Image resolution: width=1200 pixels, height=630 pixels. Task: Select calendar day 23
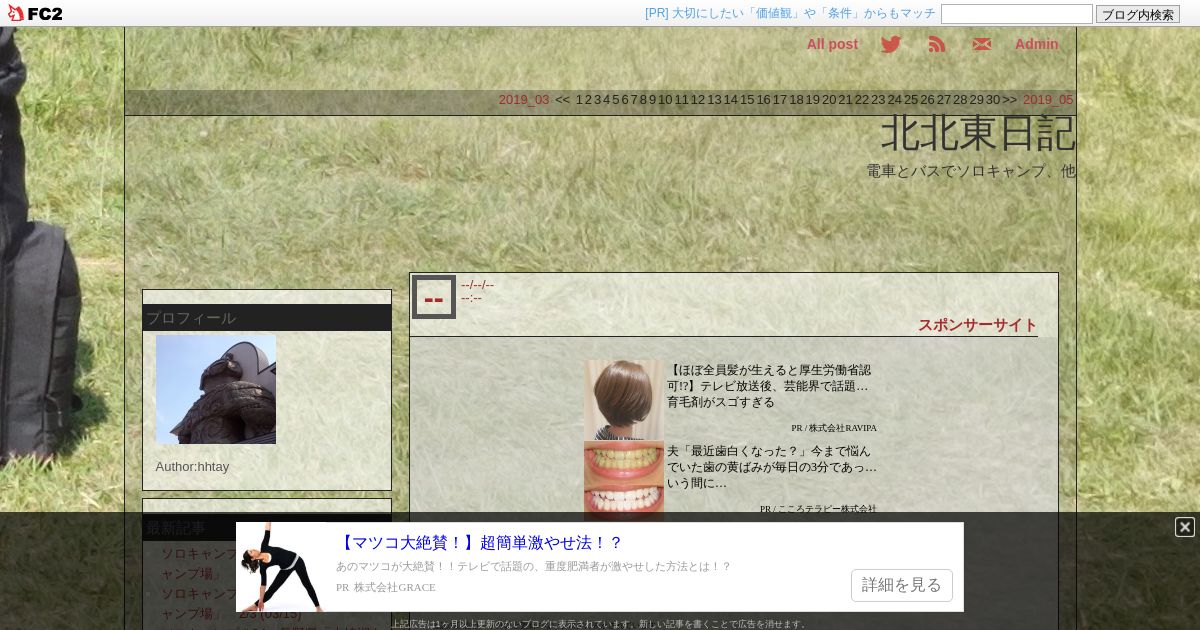click(878, 100)
